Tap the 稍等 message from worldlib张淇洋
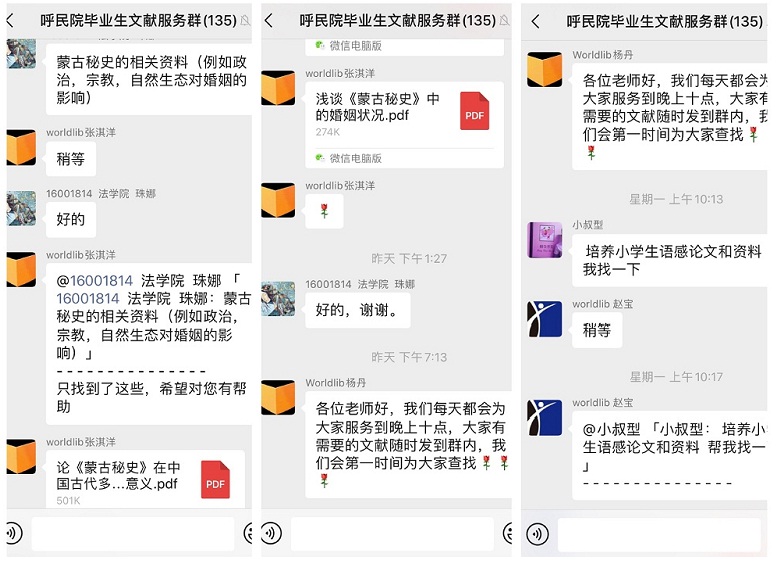 (71, 159)
